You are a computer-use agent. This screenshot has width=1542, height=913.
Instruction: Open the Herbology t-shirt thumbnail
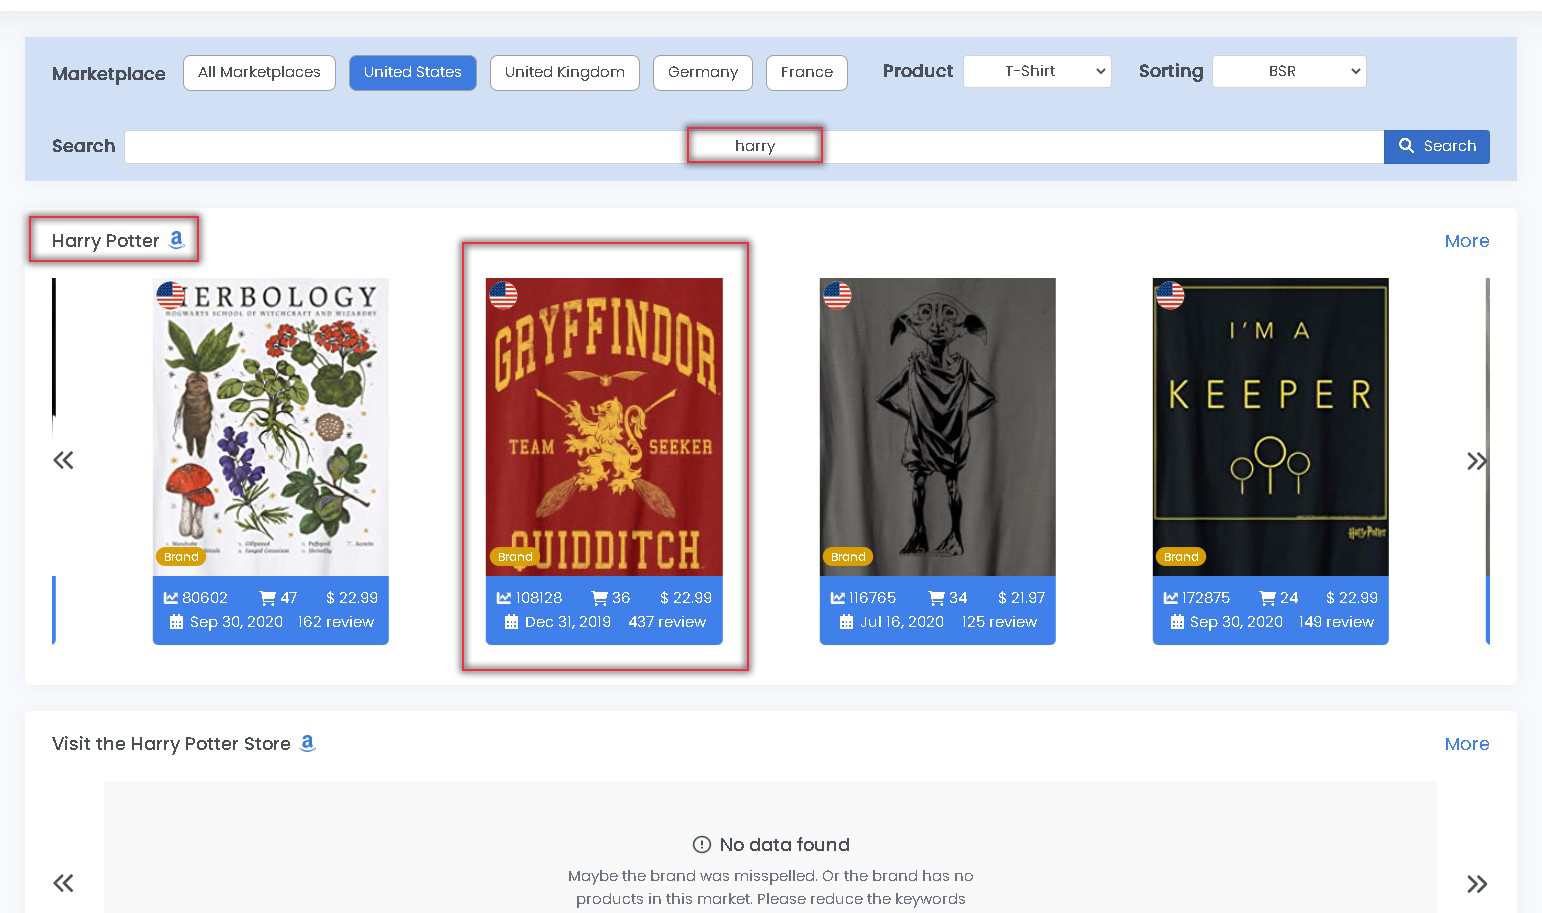pyautogui.click(x=270, y=427)
